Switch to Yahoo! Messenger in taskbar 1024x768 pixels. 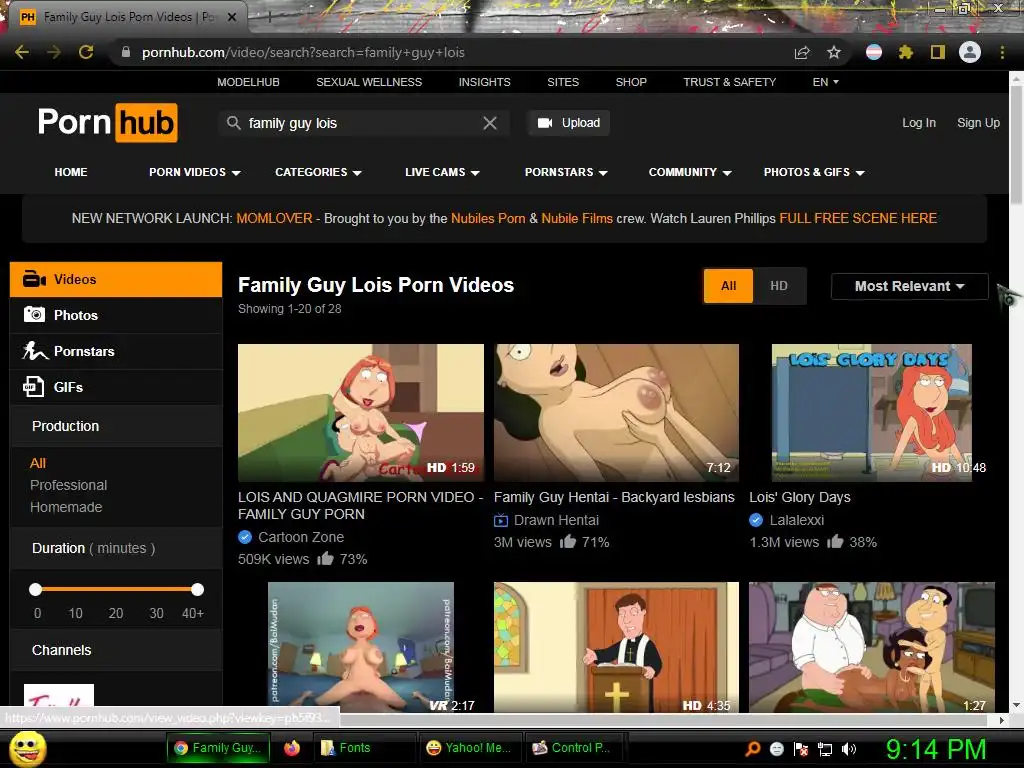(x=469, y=748)
